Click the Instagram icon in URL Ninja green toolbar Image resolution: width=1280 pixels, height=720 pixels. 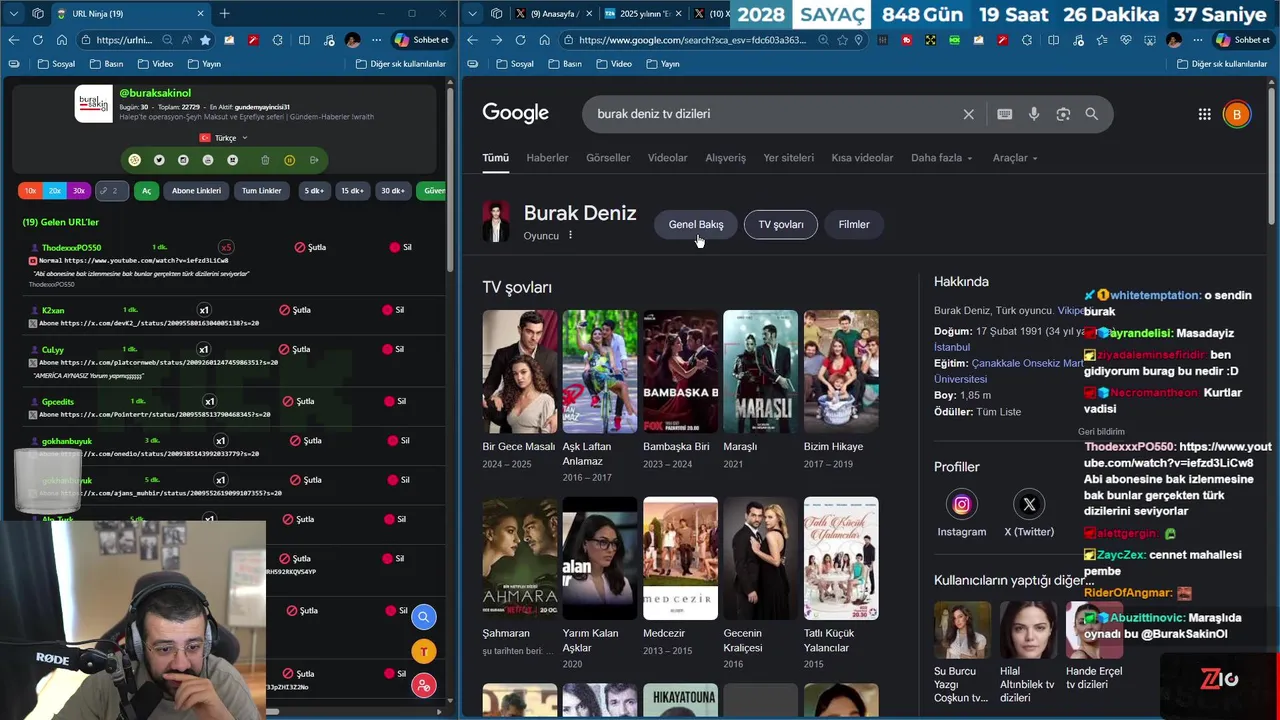[x=183, y=160]
